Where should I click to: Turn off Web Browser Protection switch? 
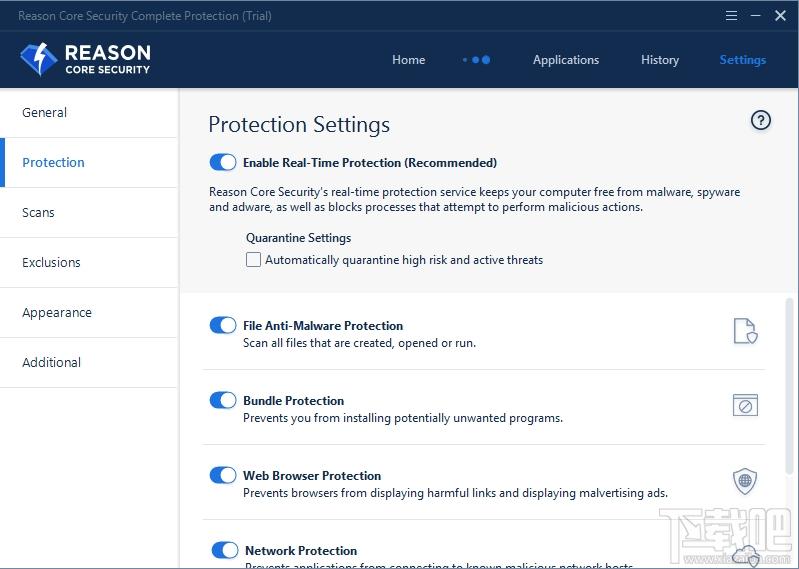coord(223,475)
